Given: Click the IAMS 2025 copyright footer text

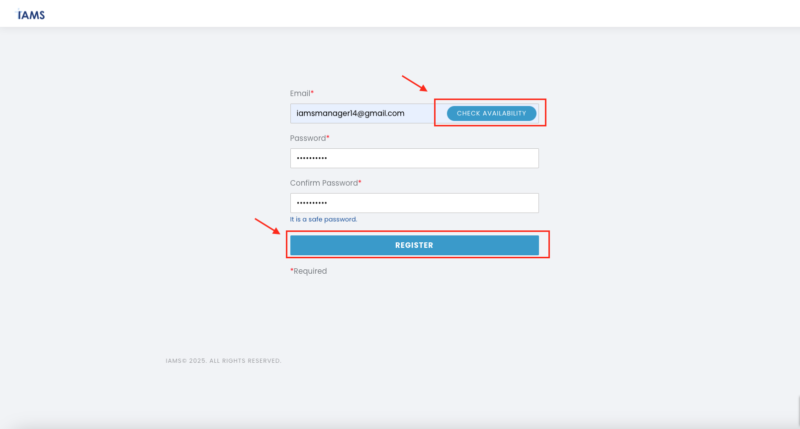Looking at the screenshot, I should pos(223,361).
